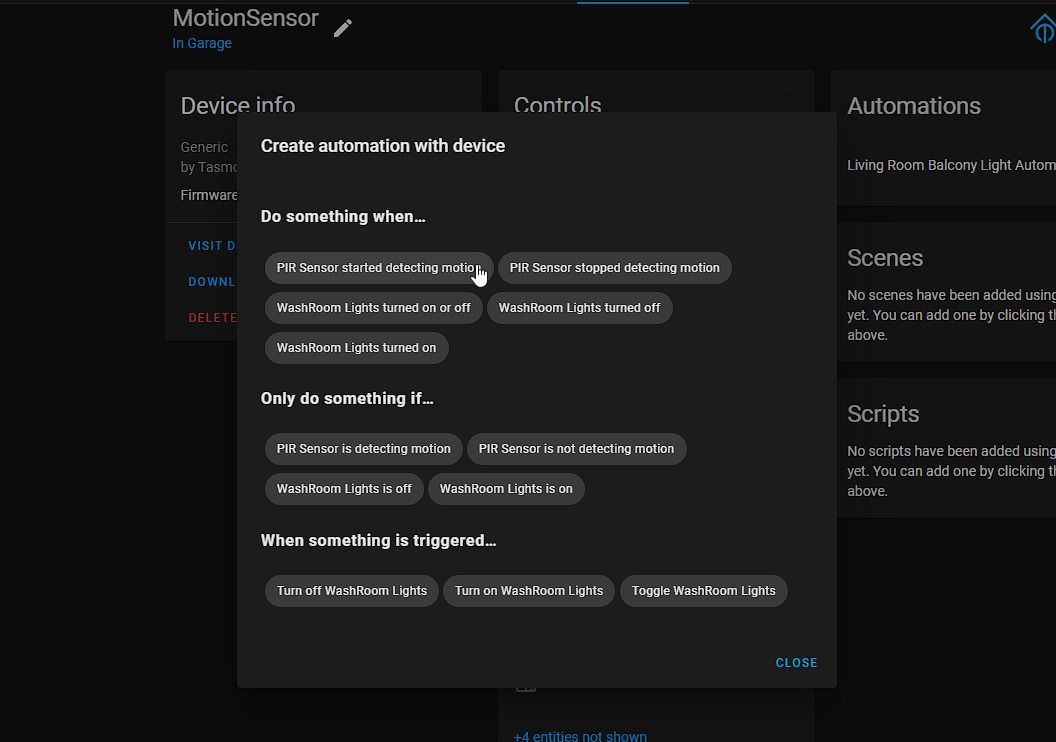The image size is (1056, 742).
Task: Select the active blue tab at top
Action: coord(632,3)
